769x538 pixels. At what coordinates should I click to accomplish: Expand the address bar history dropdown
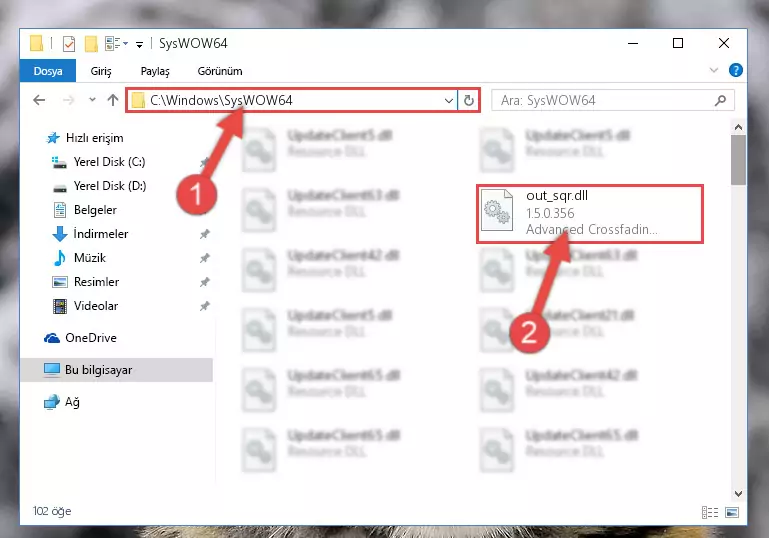[x=448, y=101]
